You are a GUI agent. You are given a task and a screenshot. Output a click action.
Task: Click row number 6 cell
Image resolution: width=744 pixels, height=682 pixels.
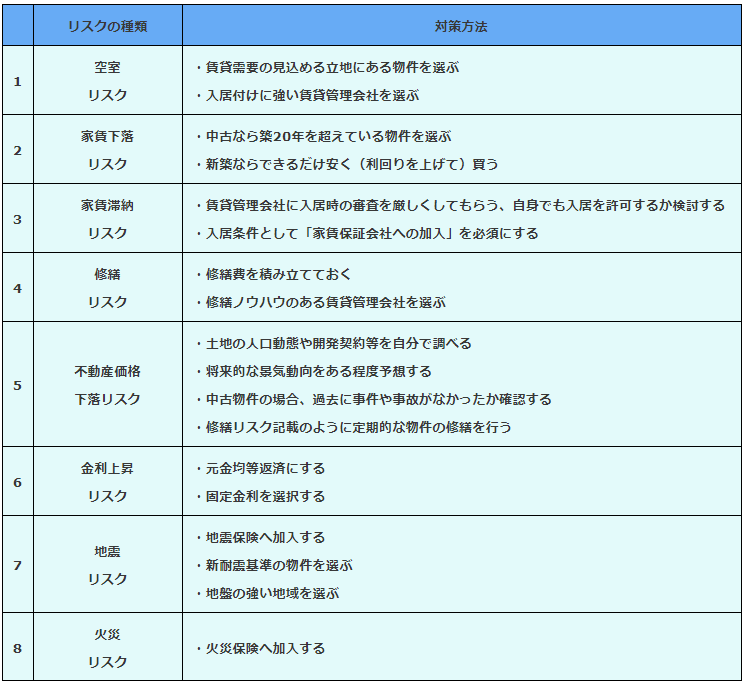click(x=18, y=482)
